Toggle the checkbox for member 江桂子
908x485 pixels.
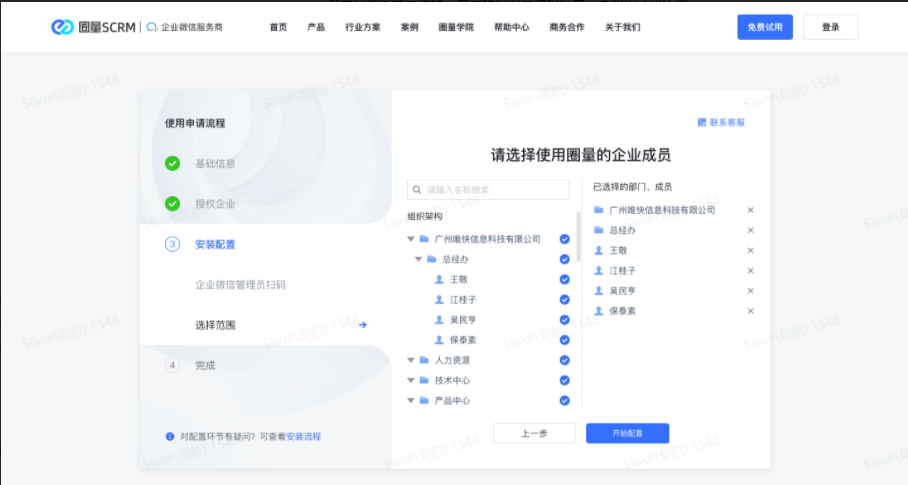pyautogui.click(x=564, y=300)
